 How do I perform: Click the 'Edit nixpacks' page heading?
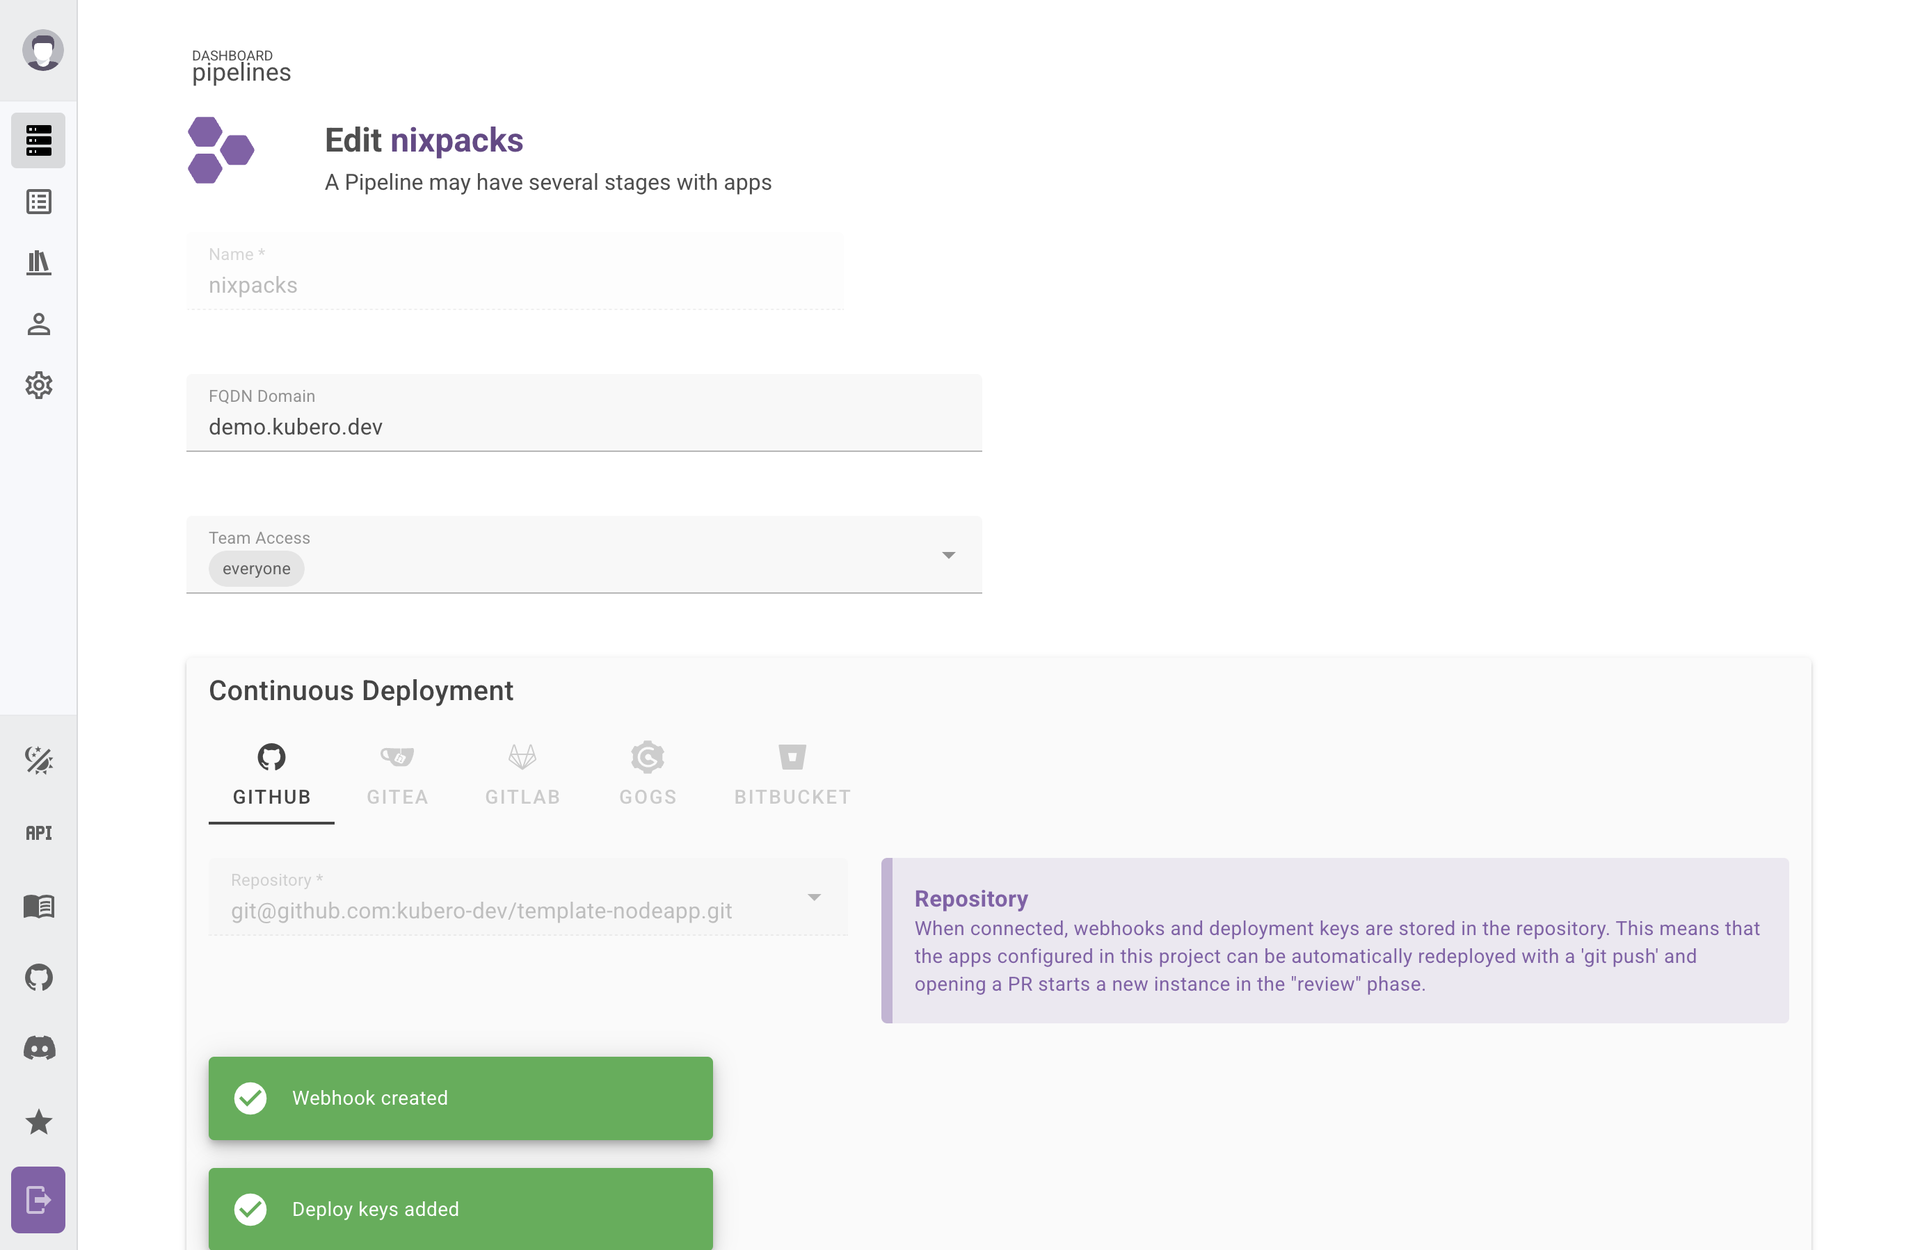click(424, 140)
